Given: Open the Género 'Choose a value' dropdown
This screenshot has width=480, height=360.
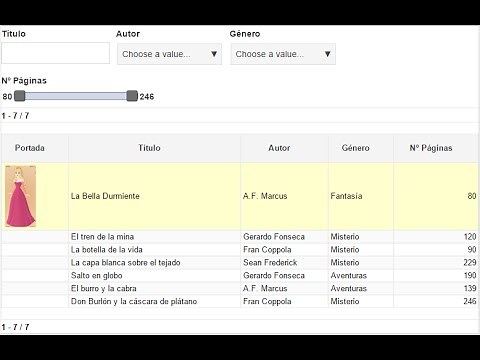Looking at the screenshot, I should 283,54.
